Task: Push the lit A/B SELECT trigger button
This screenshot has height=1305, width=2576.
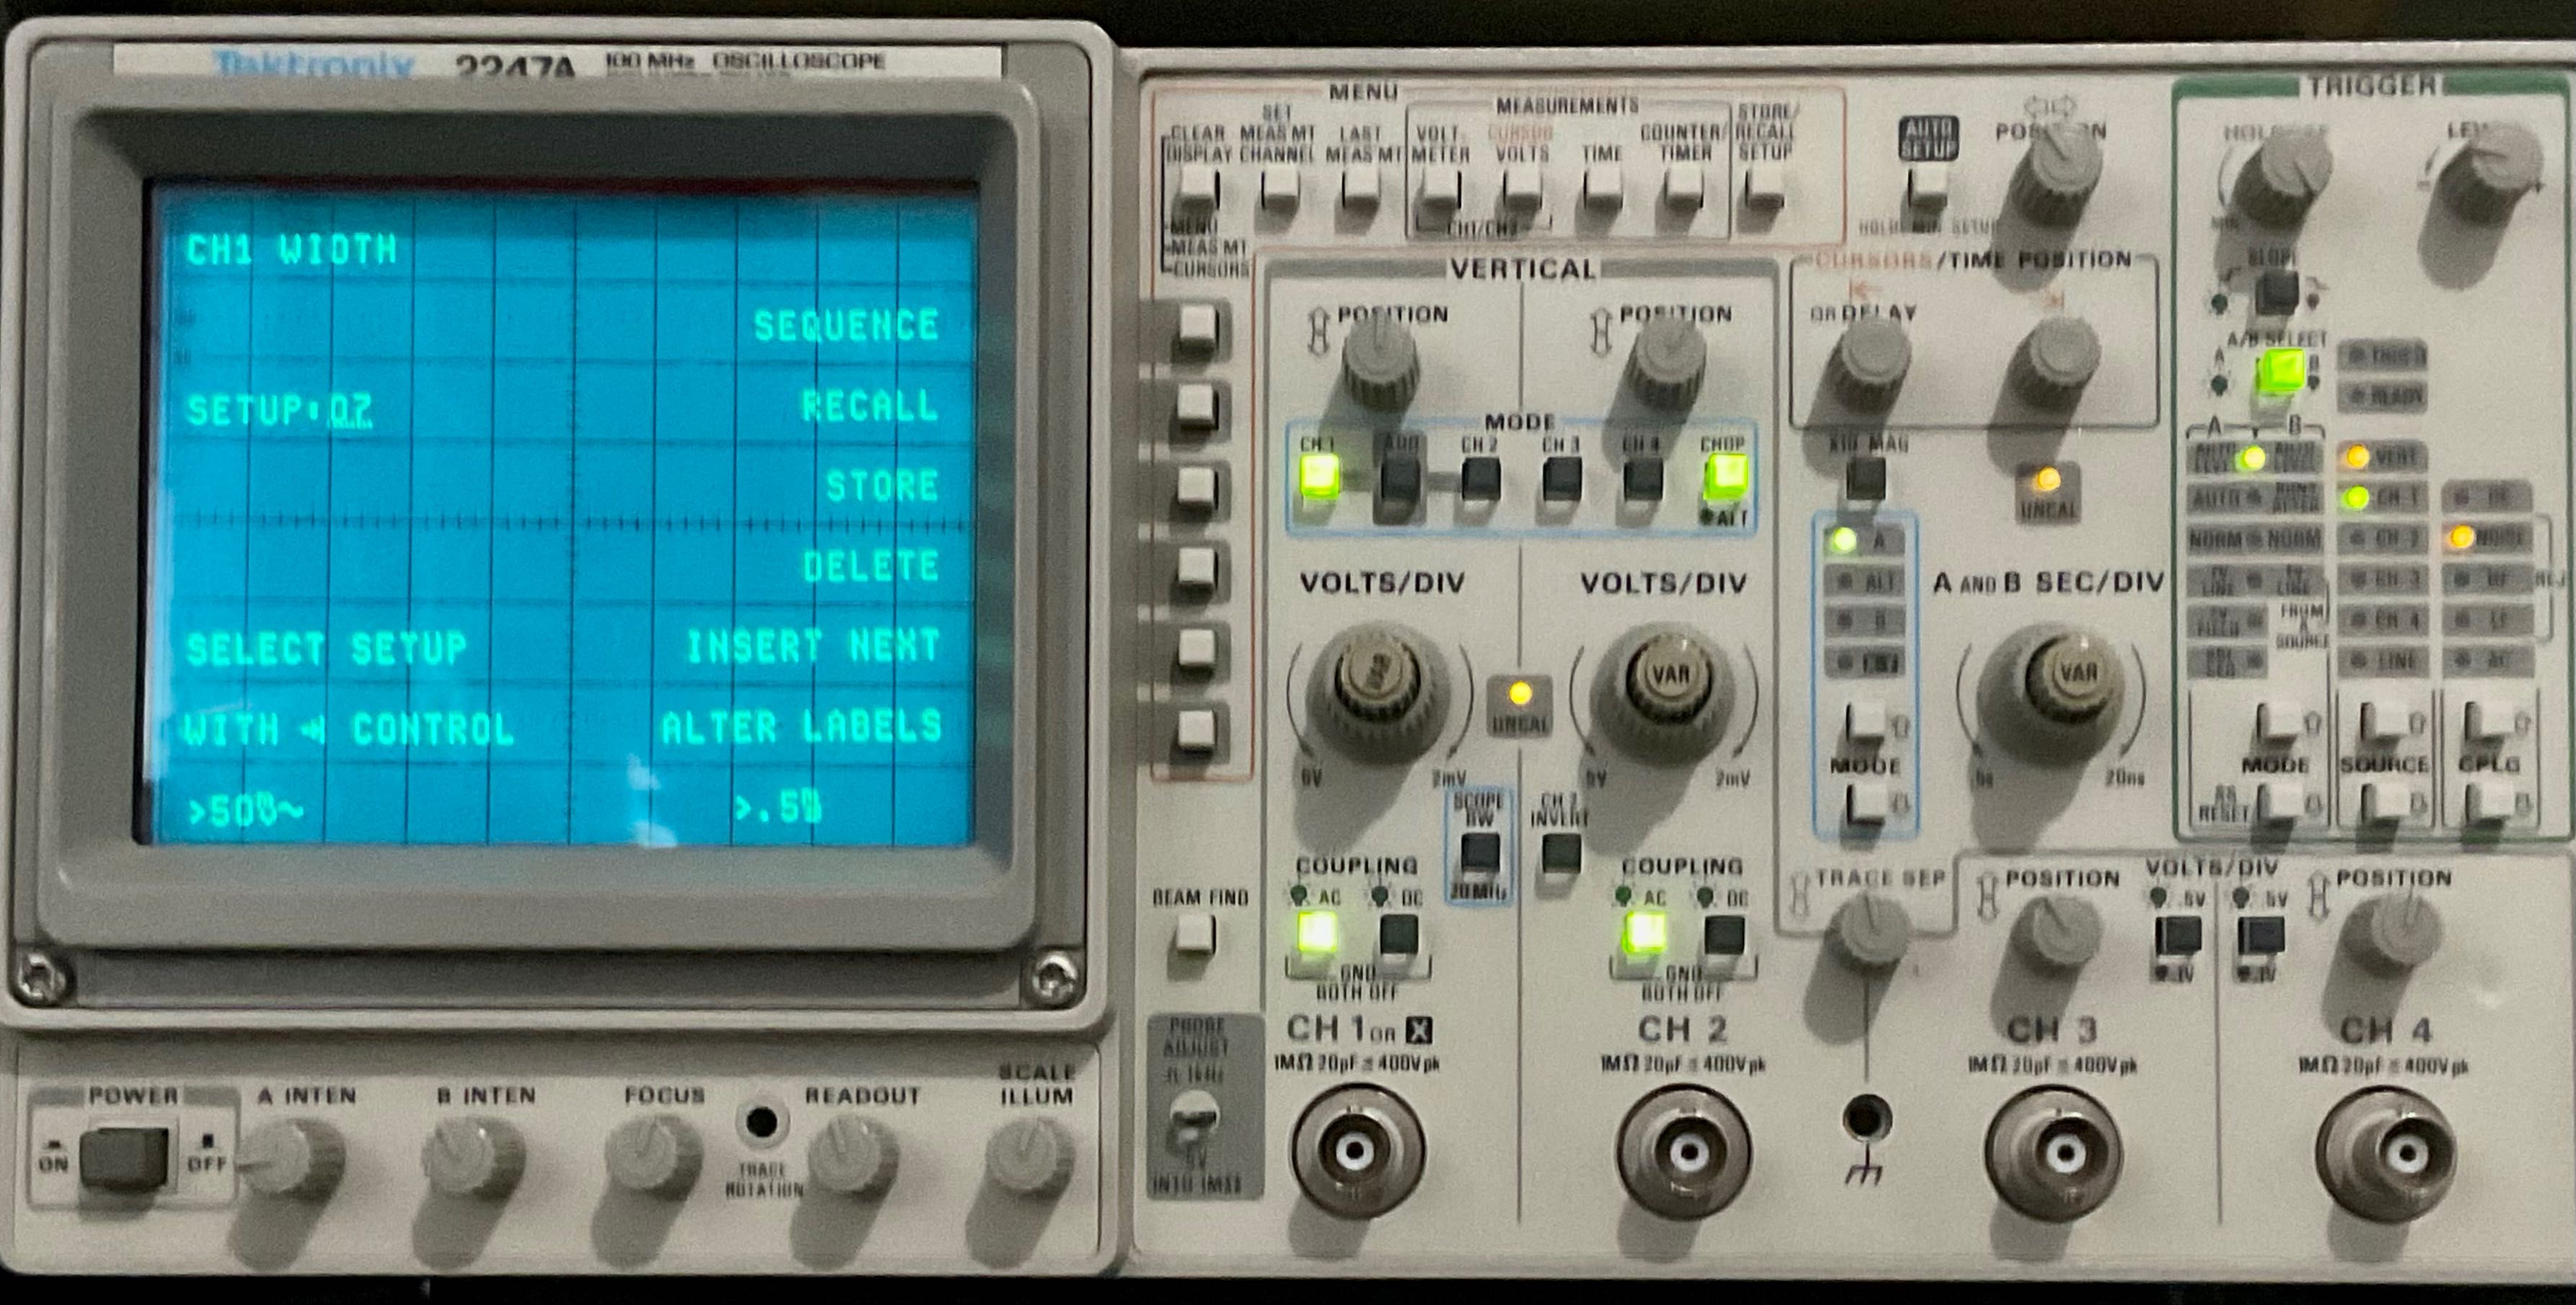Action: 2283,372
